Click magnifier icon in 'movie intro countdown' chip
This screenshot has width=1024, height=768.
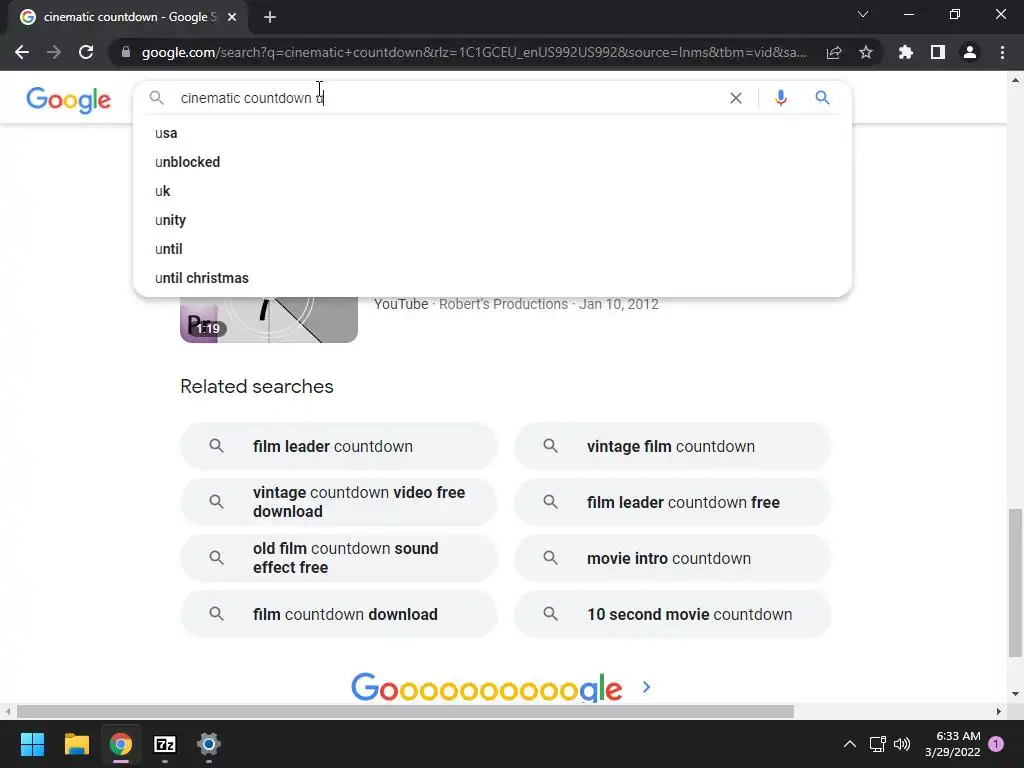pos(551,558)
